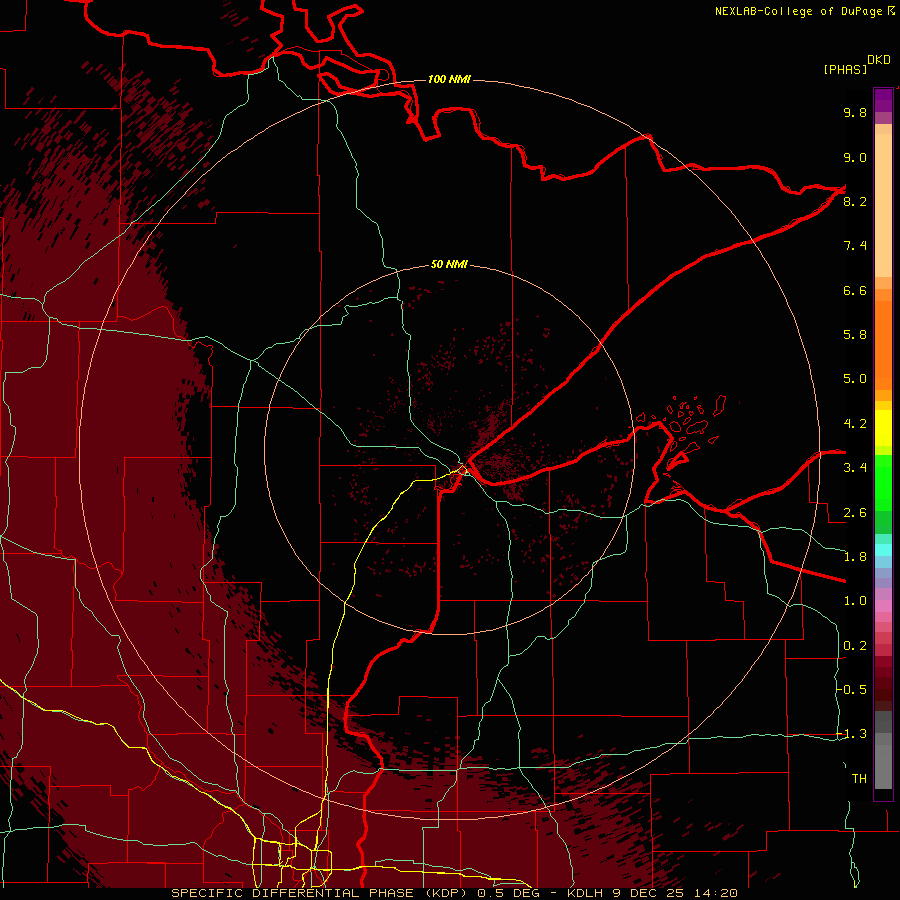Click the 9.0 value on the scale
This screenshot has height=900, width=900.
coord(855,157)
